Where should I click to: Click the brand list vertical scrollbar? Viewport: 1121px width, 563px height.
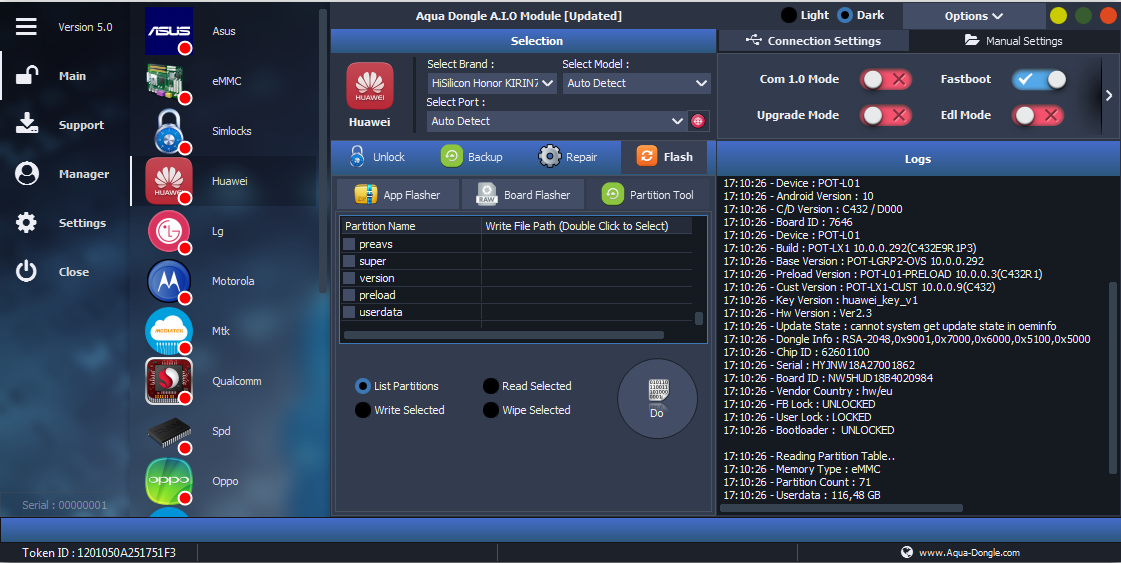click(322, 150)
